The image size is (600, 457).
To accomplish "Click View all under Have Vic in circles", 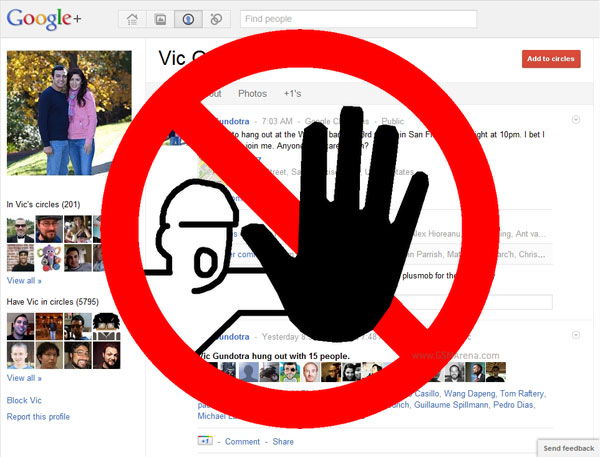I will point(24,378).
